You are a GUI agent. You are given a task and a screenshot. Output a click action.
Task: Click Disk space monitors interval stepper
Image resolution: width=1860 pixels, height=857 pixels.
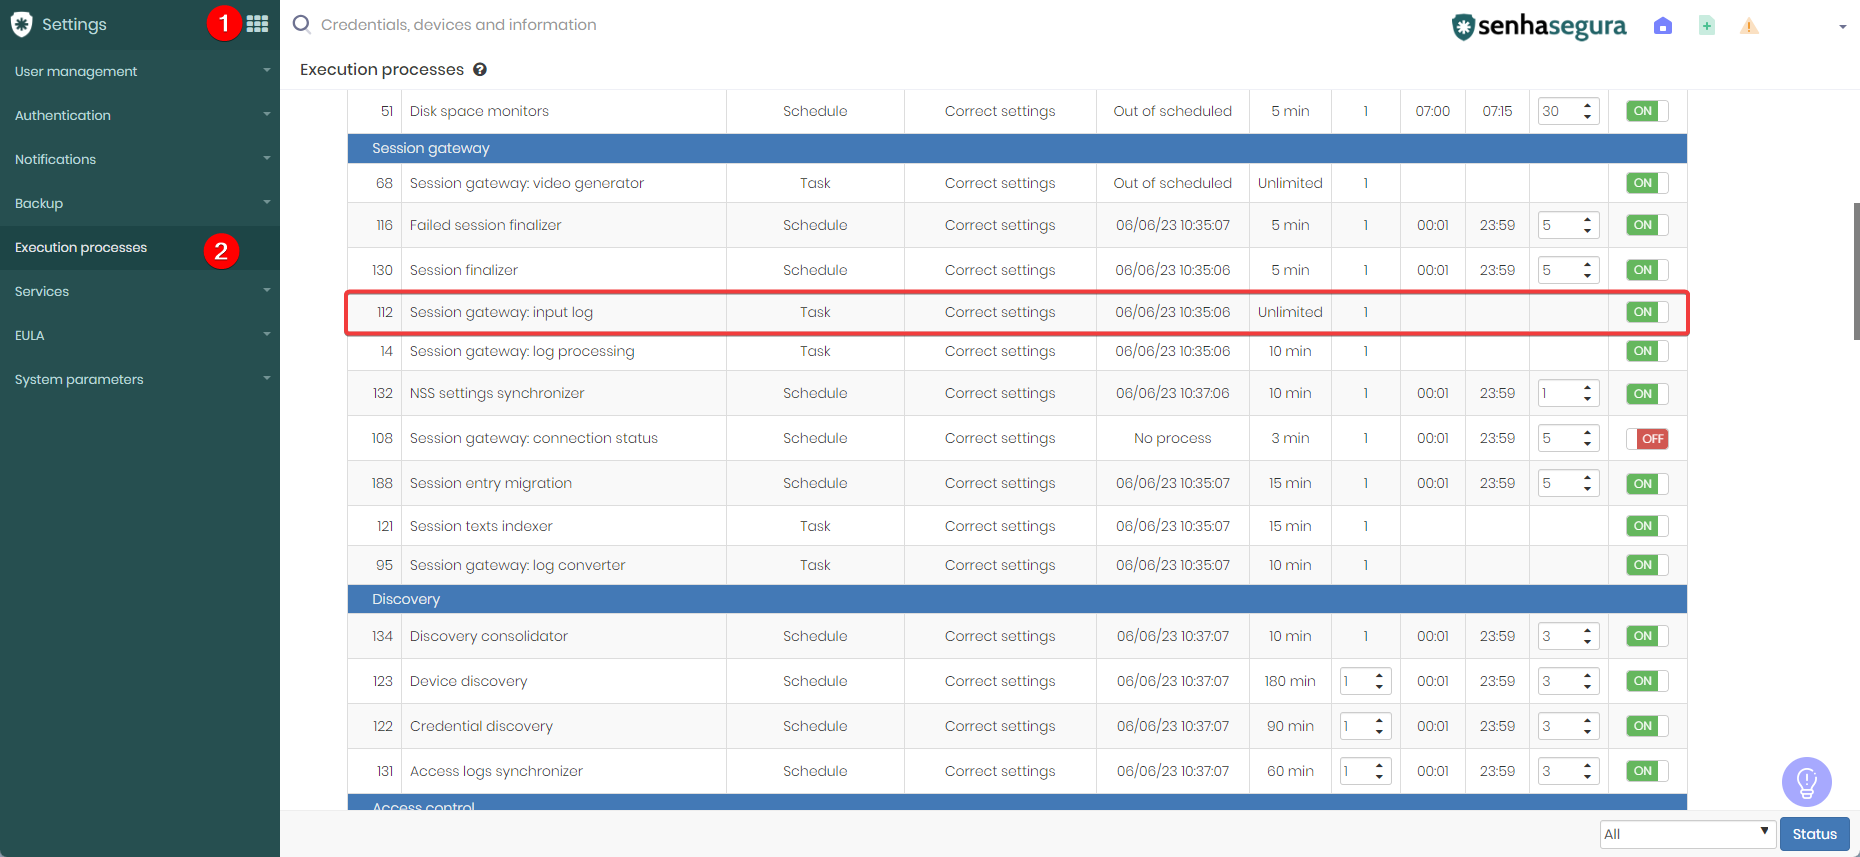(1568, 111)
